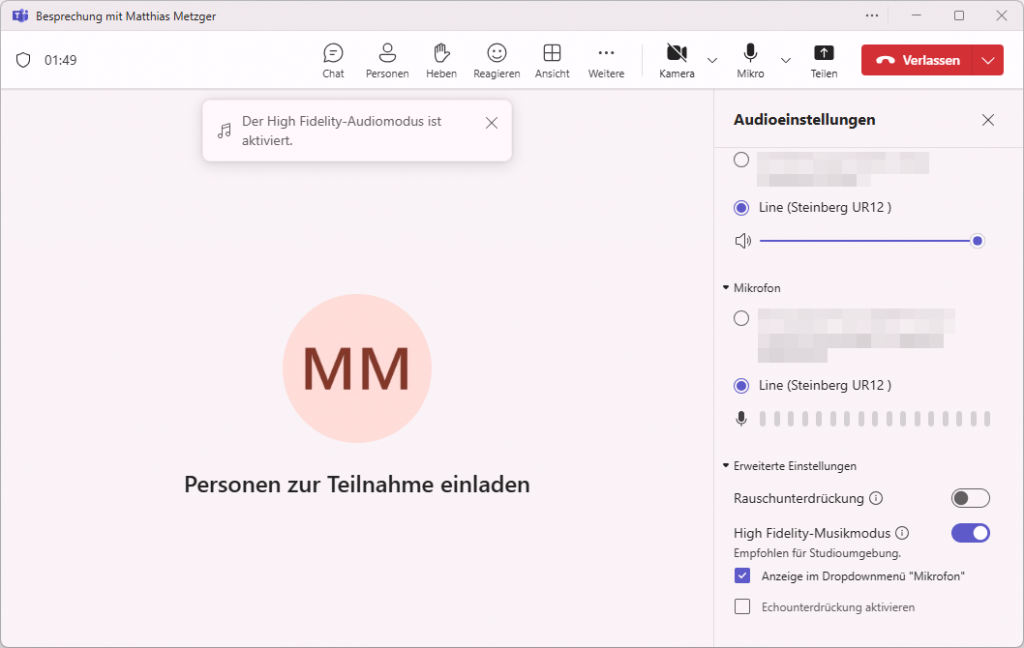This screenshot has height=648, width=1024.
Task: Share screen with Teilen
Action: 824,60
